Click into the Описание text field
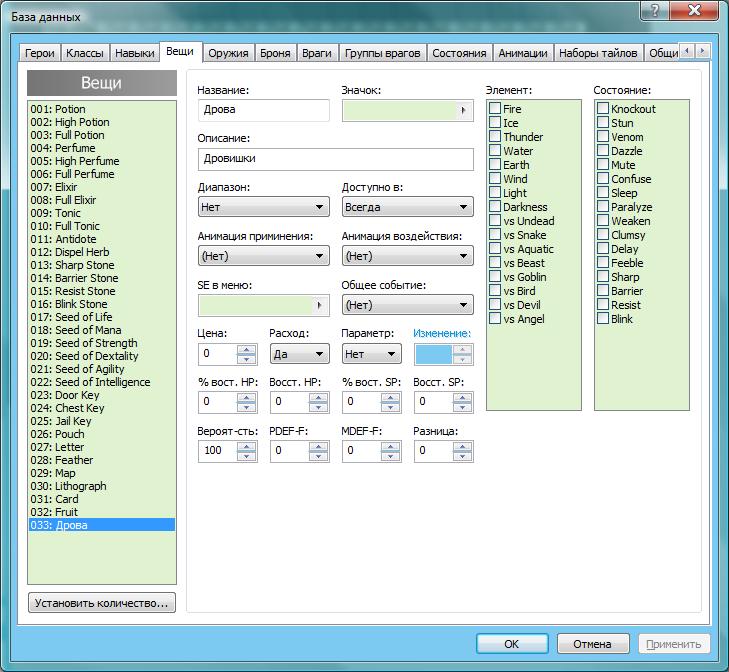Image resolution: width=729 pixels, height=672 pixels. pos(335,159)
